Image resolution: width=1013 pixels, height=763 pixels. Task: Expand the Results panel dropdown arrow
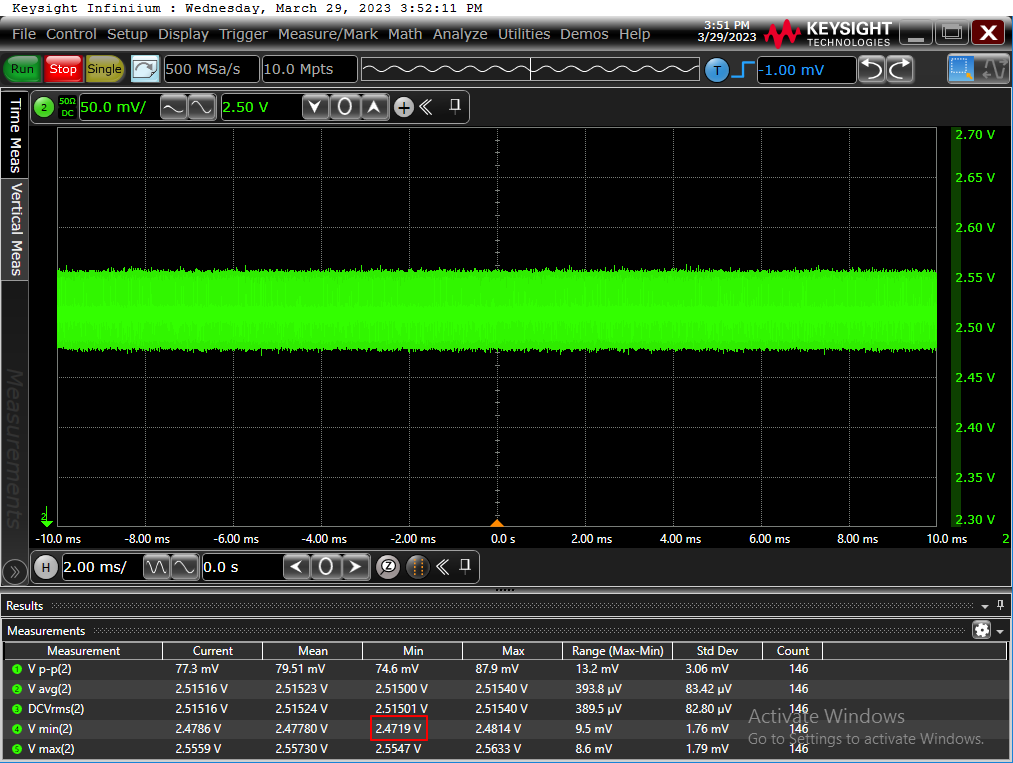click(x=985, y=606)
